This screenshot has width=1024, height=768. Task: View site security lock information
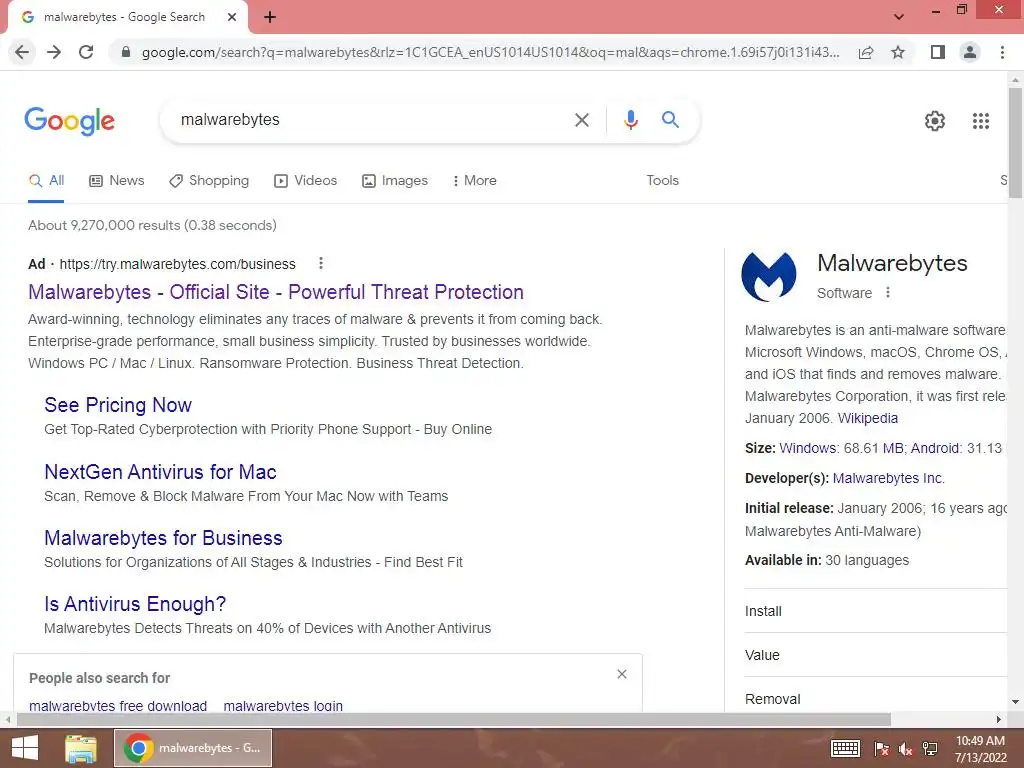(126, 52)
